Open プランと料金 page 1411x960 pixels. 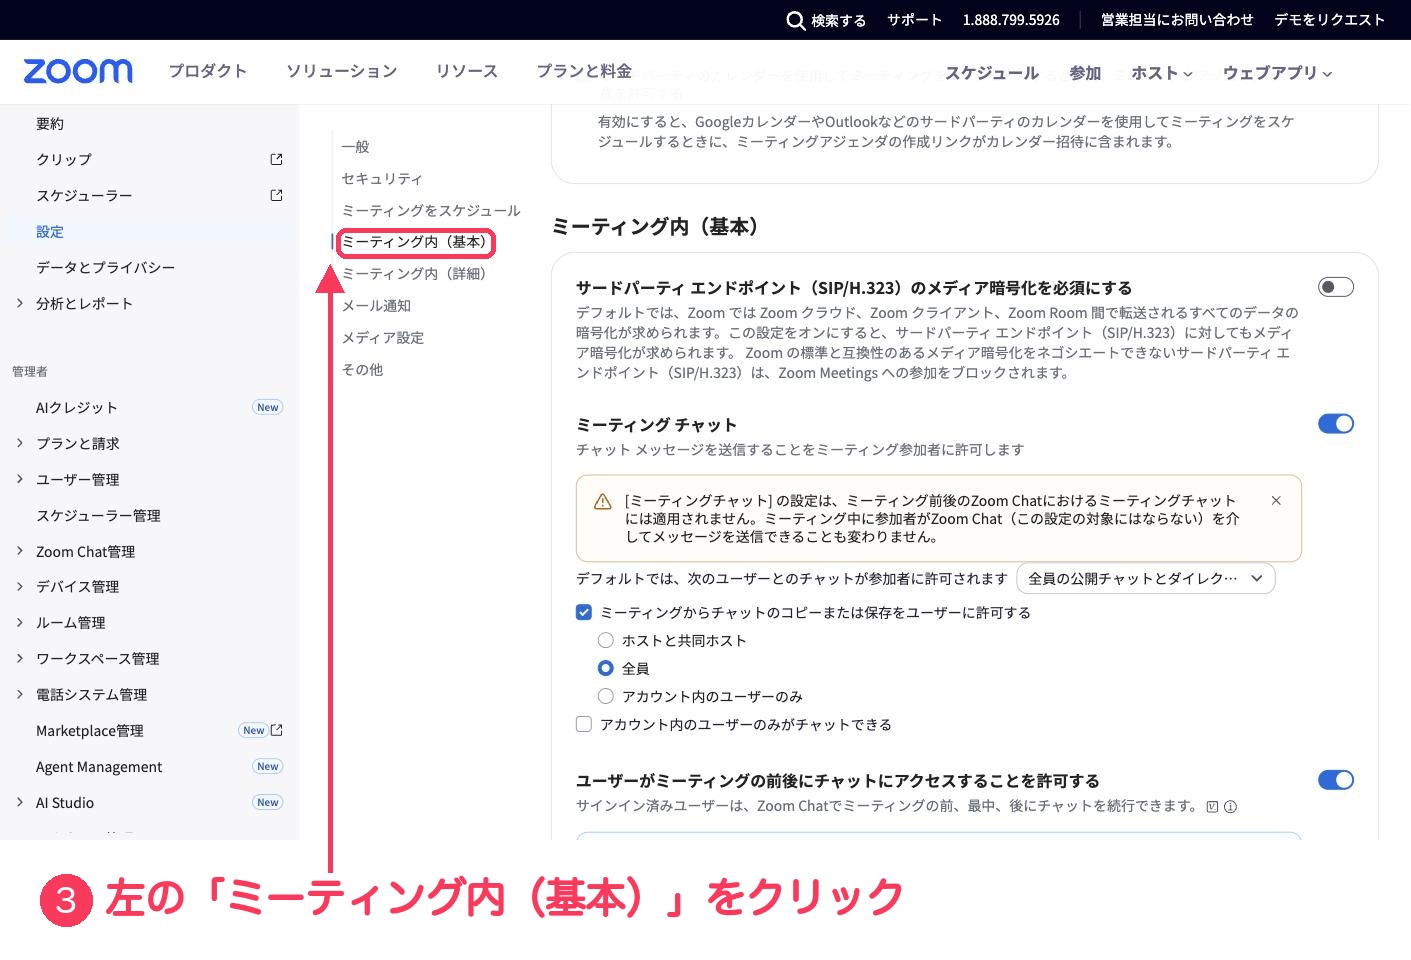[584, 71]
